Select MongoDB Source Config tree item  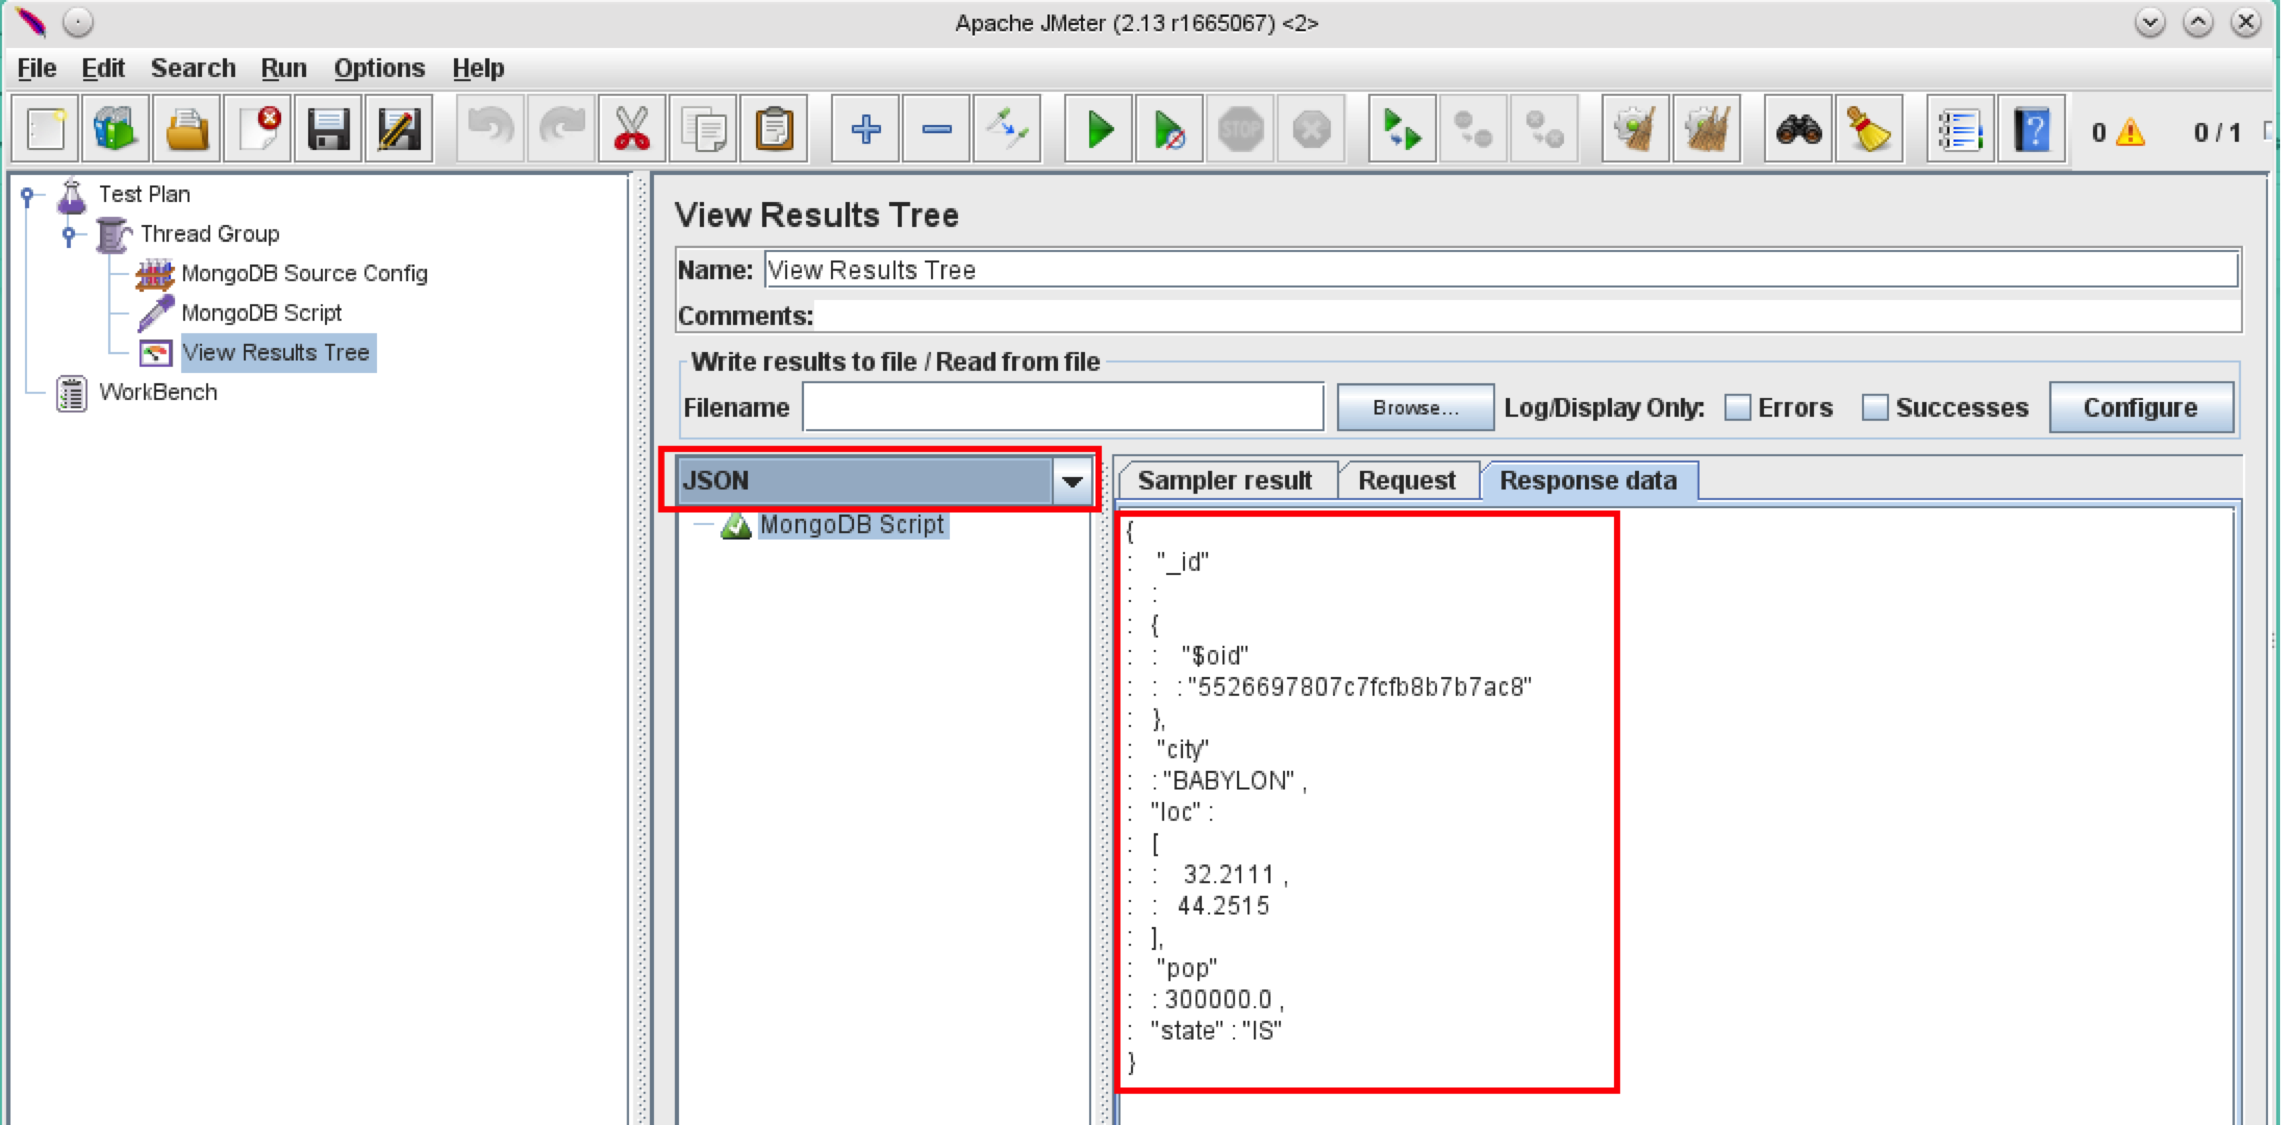click(304, 274)
